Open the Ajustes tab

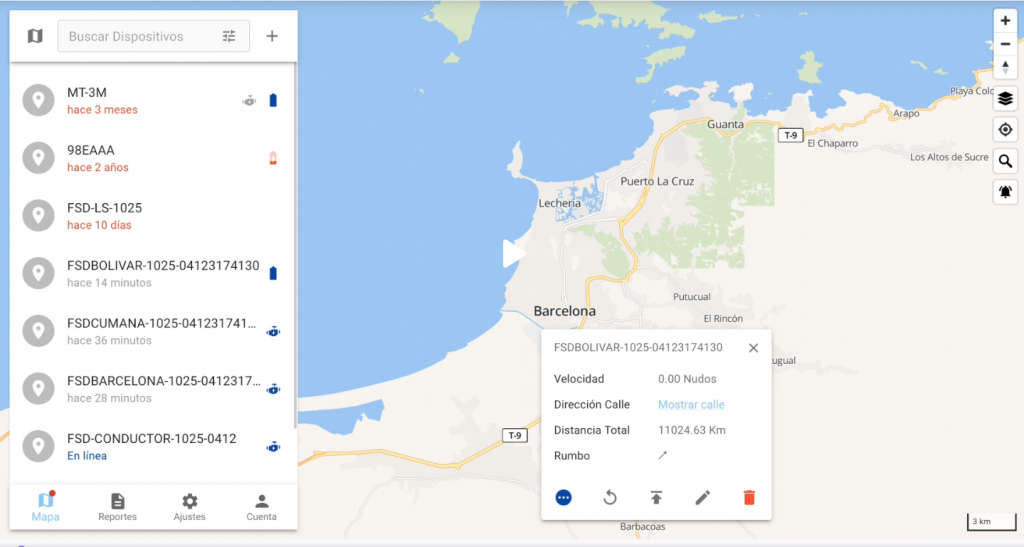coord(189,507)
